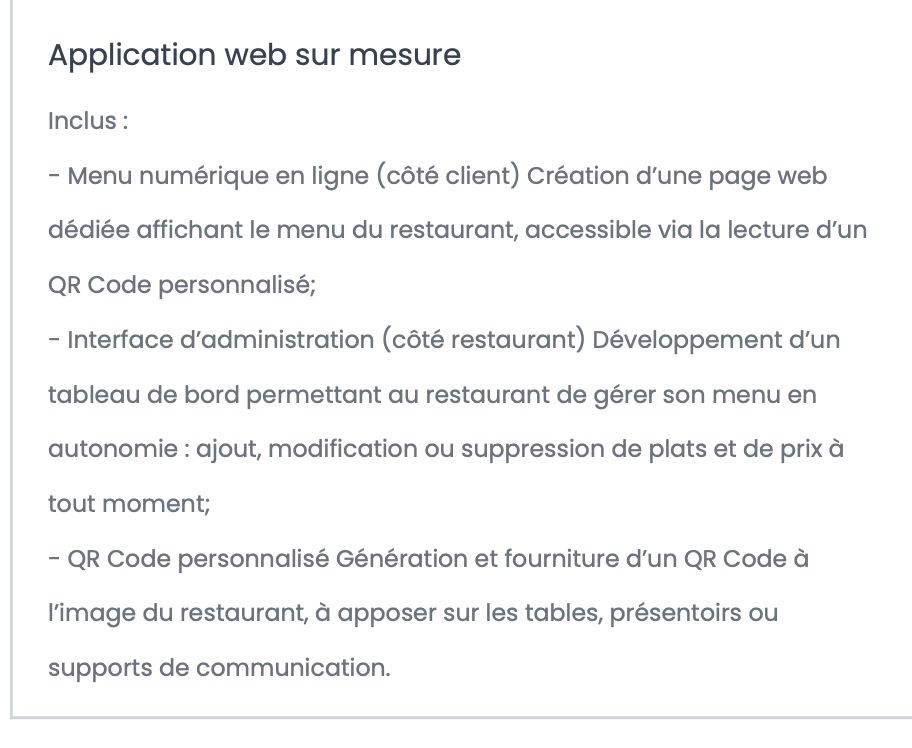Click the line starting "dédiée affichant le menu"
Screen dimensions: 912x748
click(x=457, y=230)
